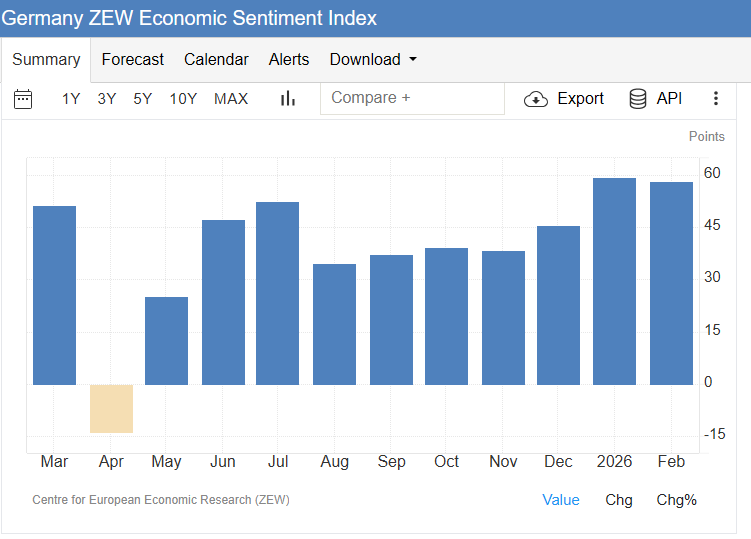This screenshot has height=539, width=751.
Task: Click the negative April bar
Action: pos(111,408)
